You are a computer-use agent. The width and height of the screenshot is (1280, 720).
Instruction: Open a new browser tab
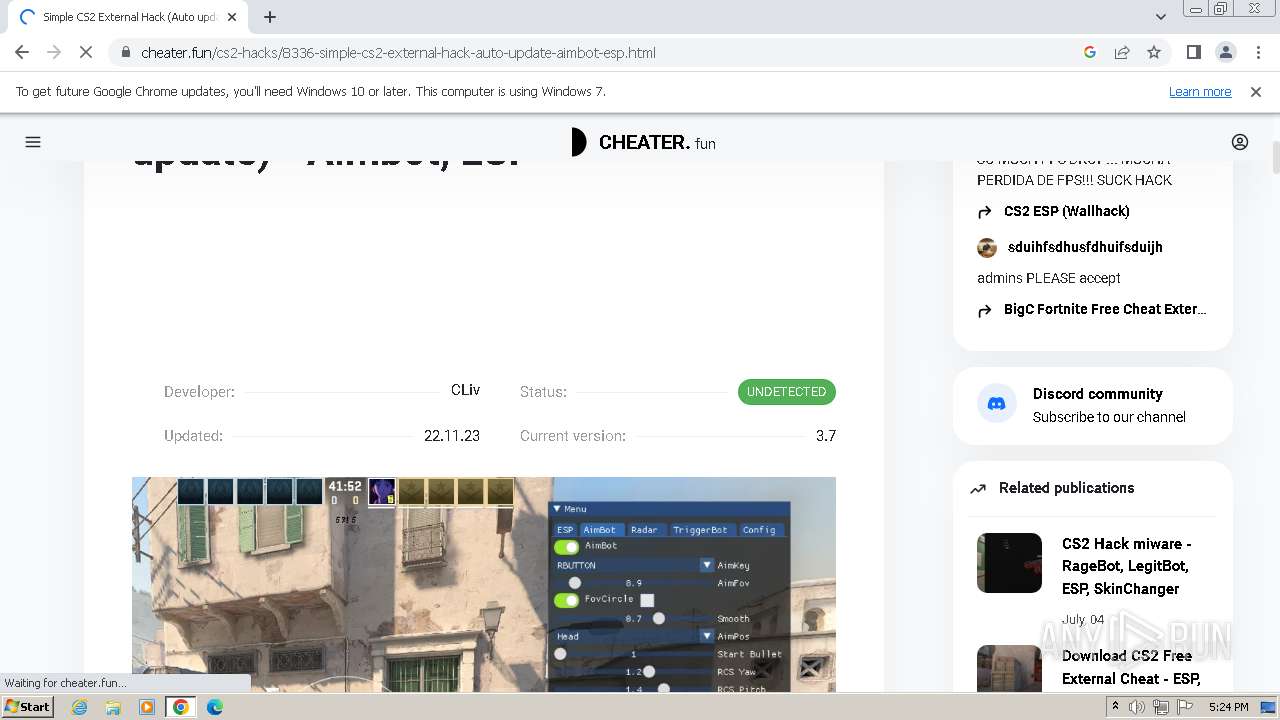pos(270,17)
